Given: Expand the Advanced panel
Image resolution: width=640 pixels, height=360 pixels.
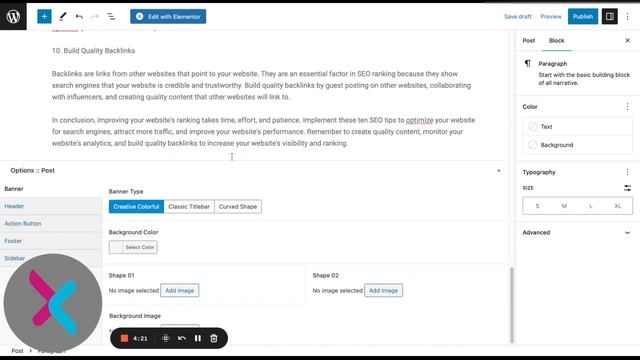Looking at the screenshot, I should pos(577,233).
